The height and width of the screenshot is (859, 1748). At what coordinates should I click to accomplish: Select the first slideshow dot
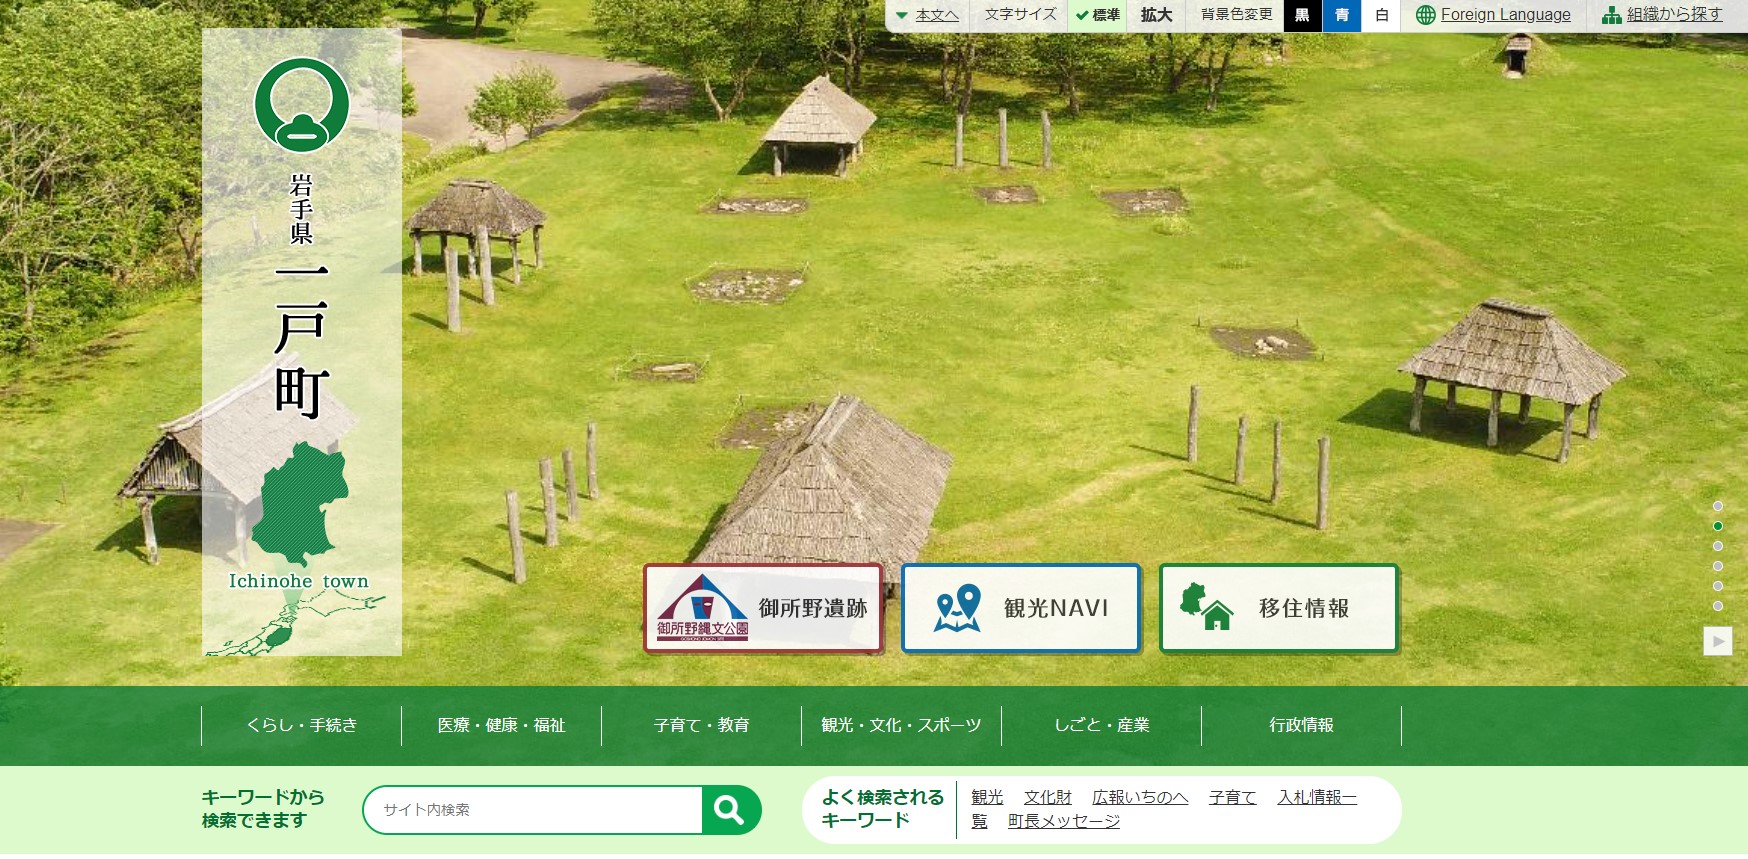[1718, 506]
